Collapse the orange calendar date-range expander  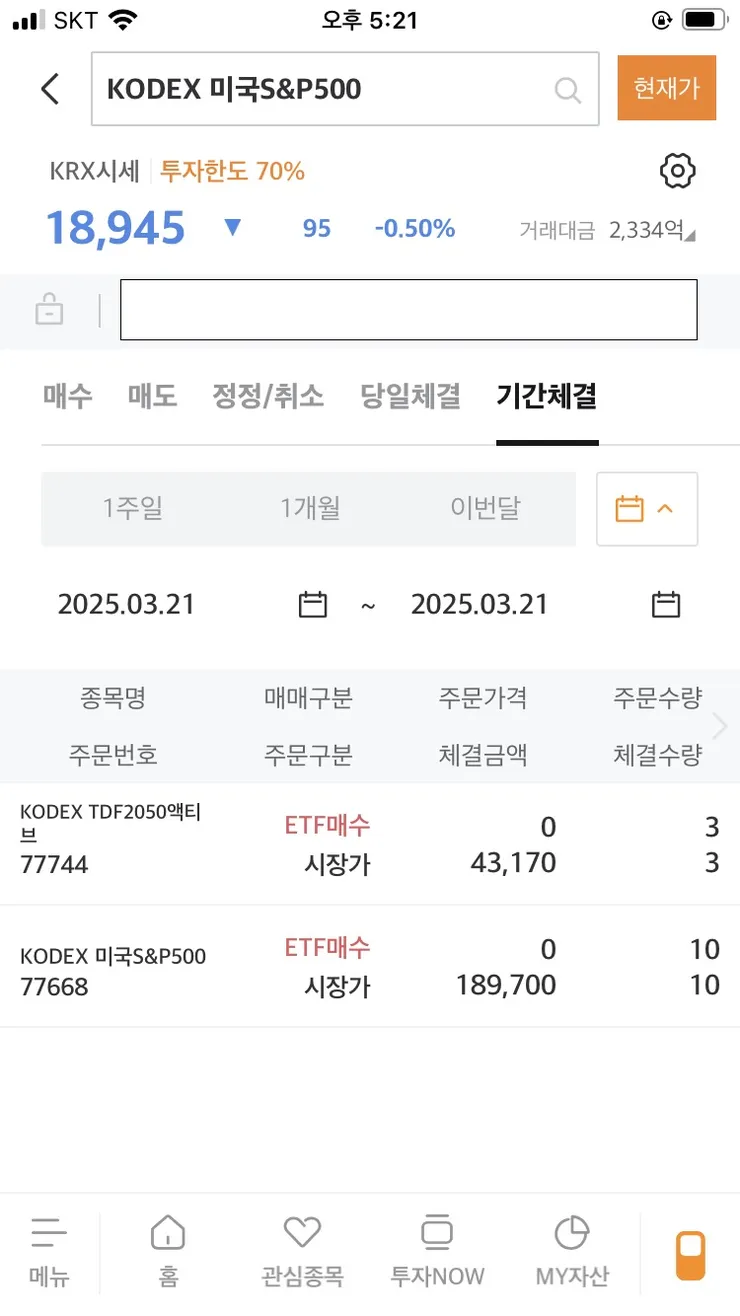647,509
